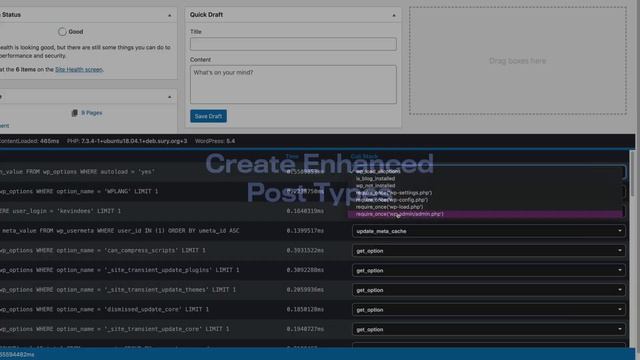Choose is_blog_installed in the call stack list
This screenshot has height=360, width=640.
pos(375,179)
